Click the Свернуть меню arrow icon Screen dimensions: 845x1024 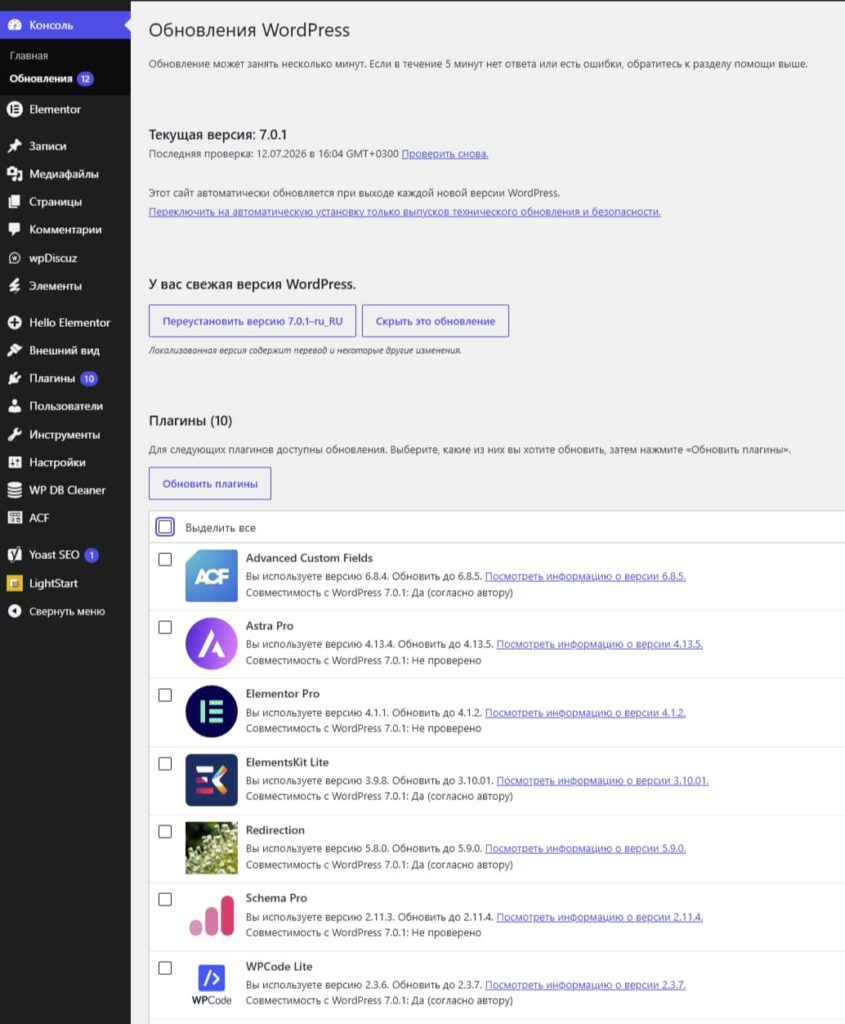point(14,611)
